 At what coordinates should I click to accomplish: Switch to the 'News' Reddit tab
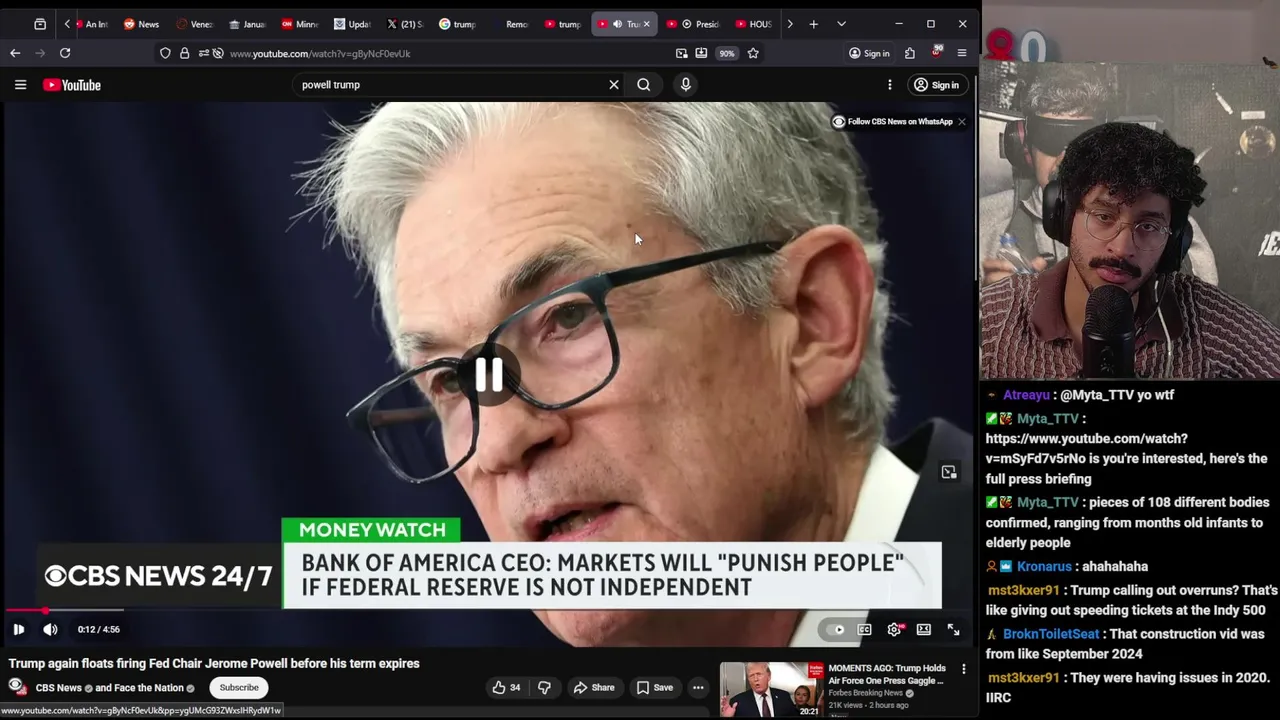tap(141, 24)
